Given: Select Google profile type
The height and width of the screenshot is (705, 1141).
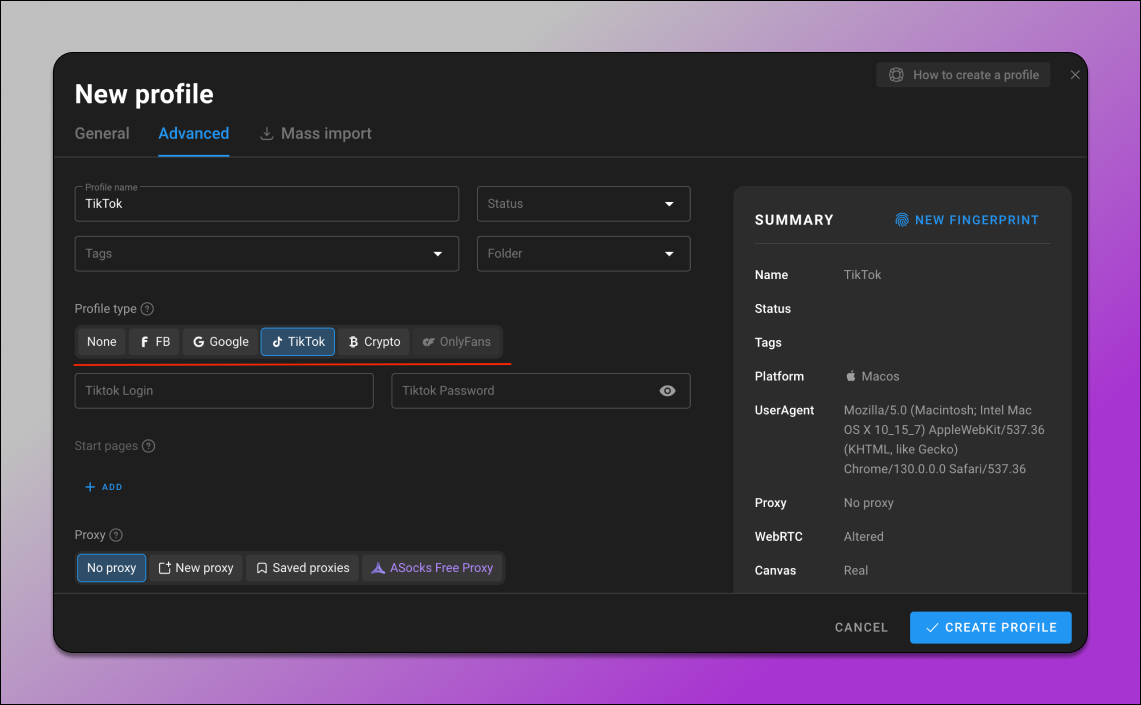Looking at the screenshot, I should click(220, 342).
